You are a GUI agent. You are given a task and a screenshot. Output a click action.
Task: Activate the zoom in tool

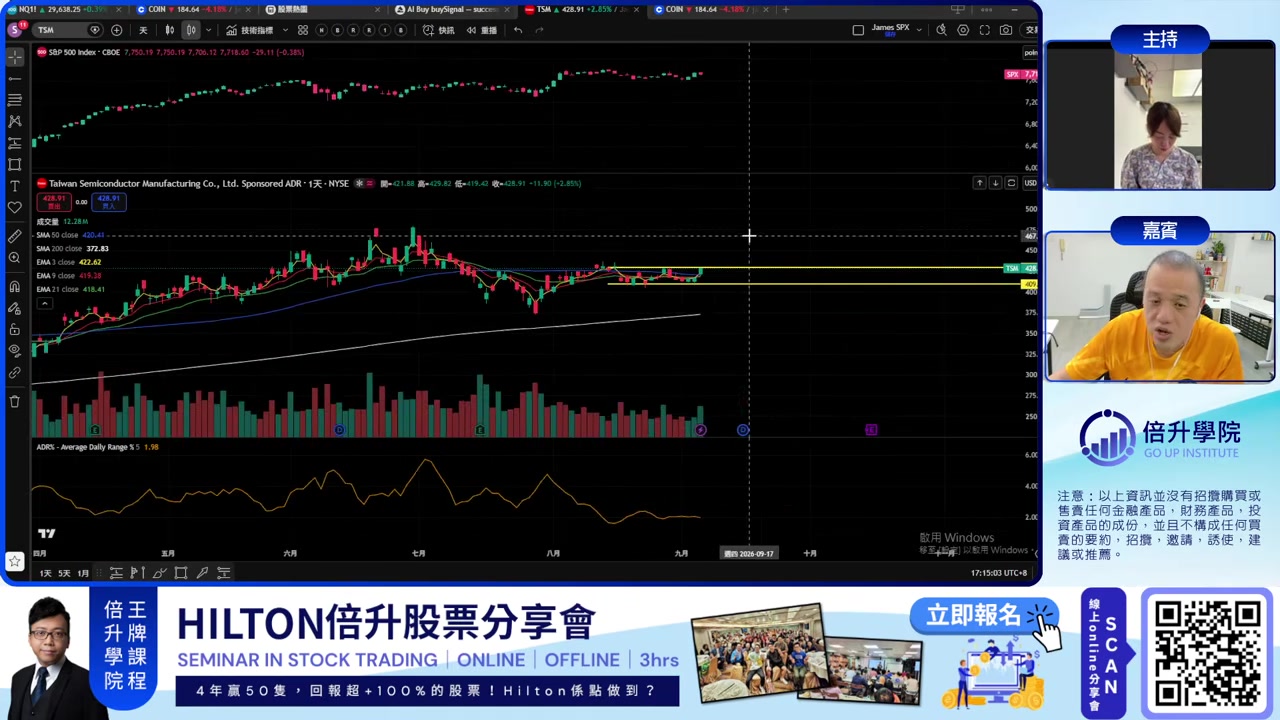(15, 258)
